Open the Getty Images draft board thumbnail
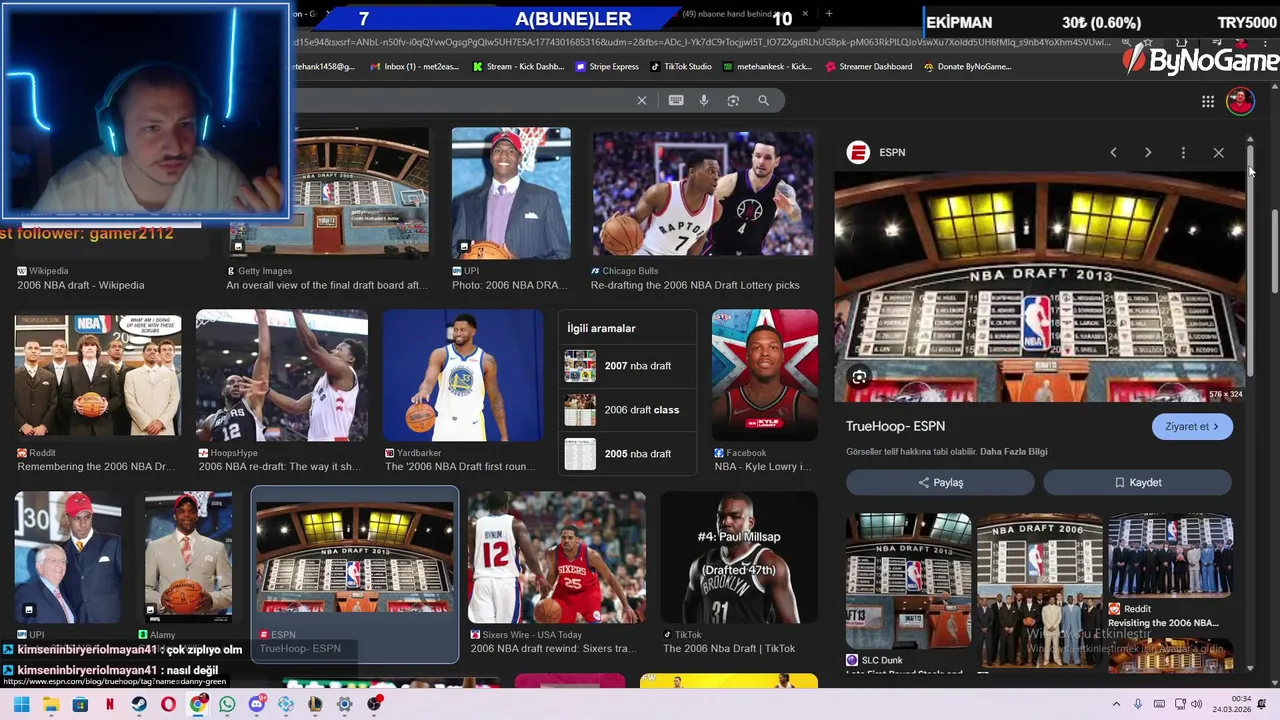The image size is (1280, 720). (x=328, y=192)
